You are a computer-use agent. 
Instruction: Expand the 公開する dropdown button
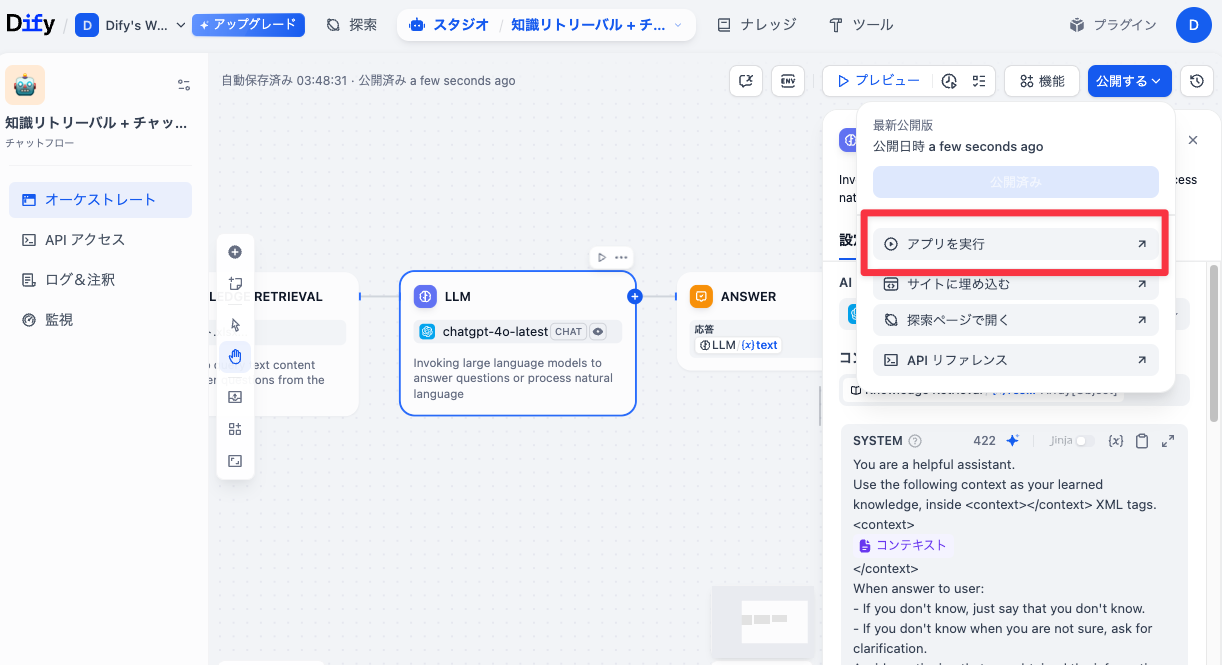click(x=1129, y=81)
